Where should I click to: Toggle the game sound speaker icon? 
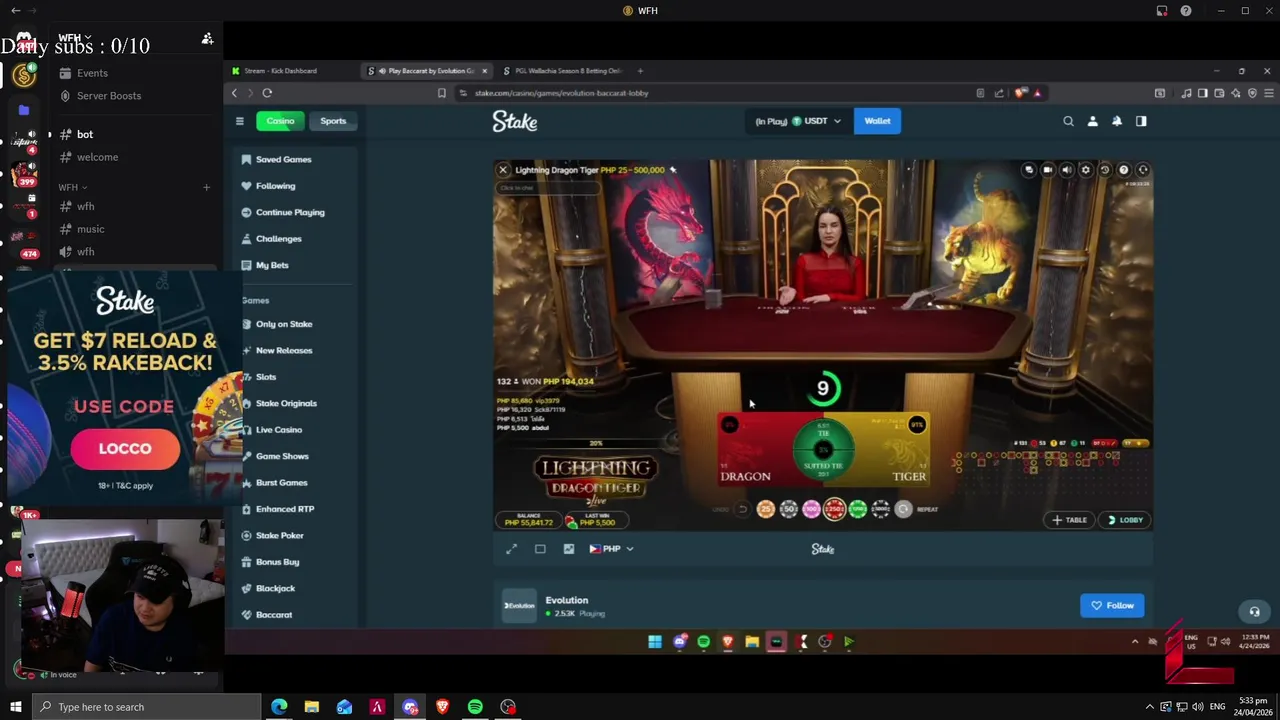pyautogui.click(x=1066, y=170)
